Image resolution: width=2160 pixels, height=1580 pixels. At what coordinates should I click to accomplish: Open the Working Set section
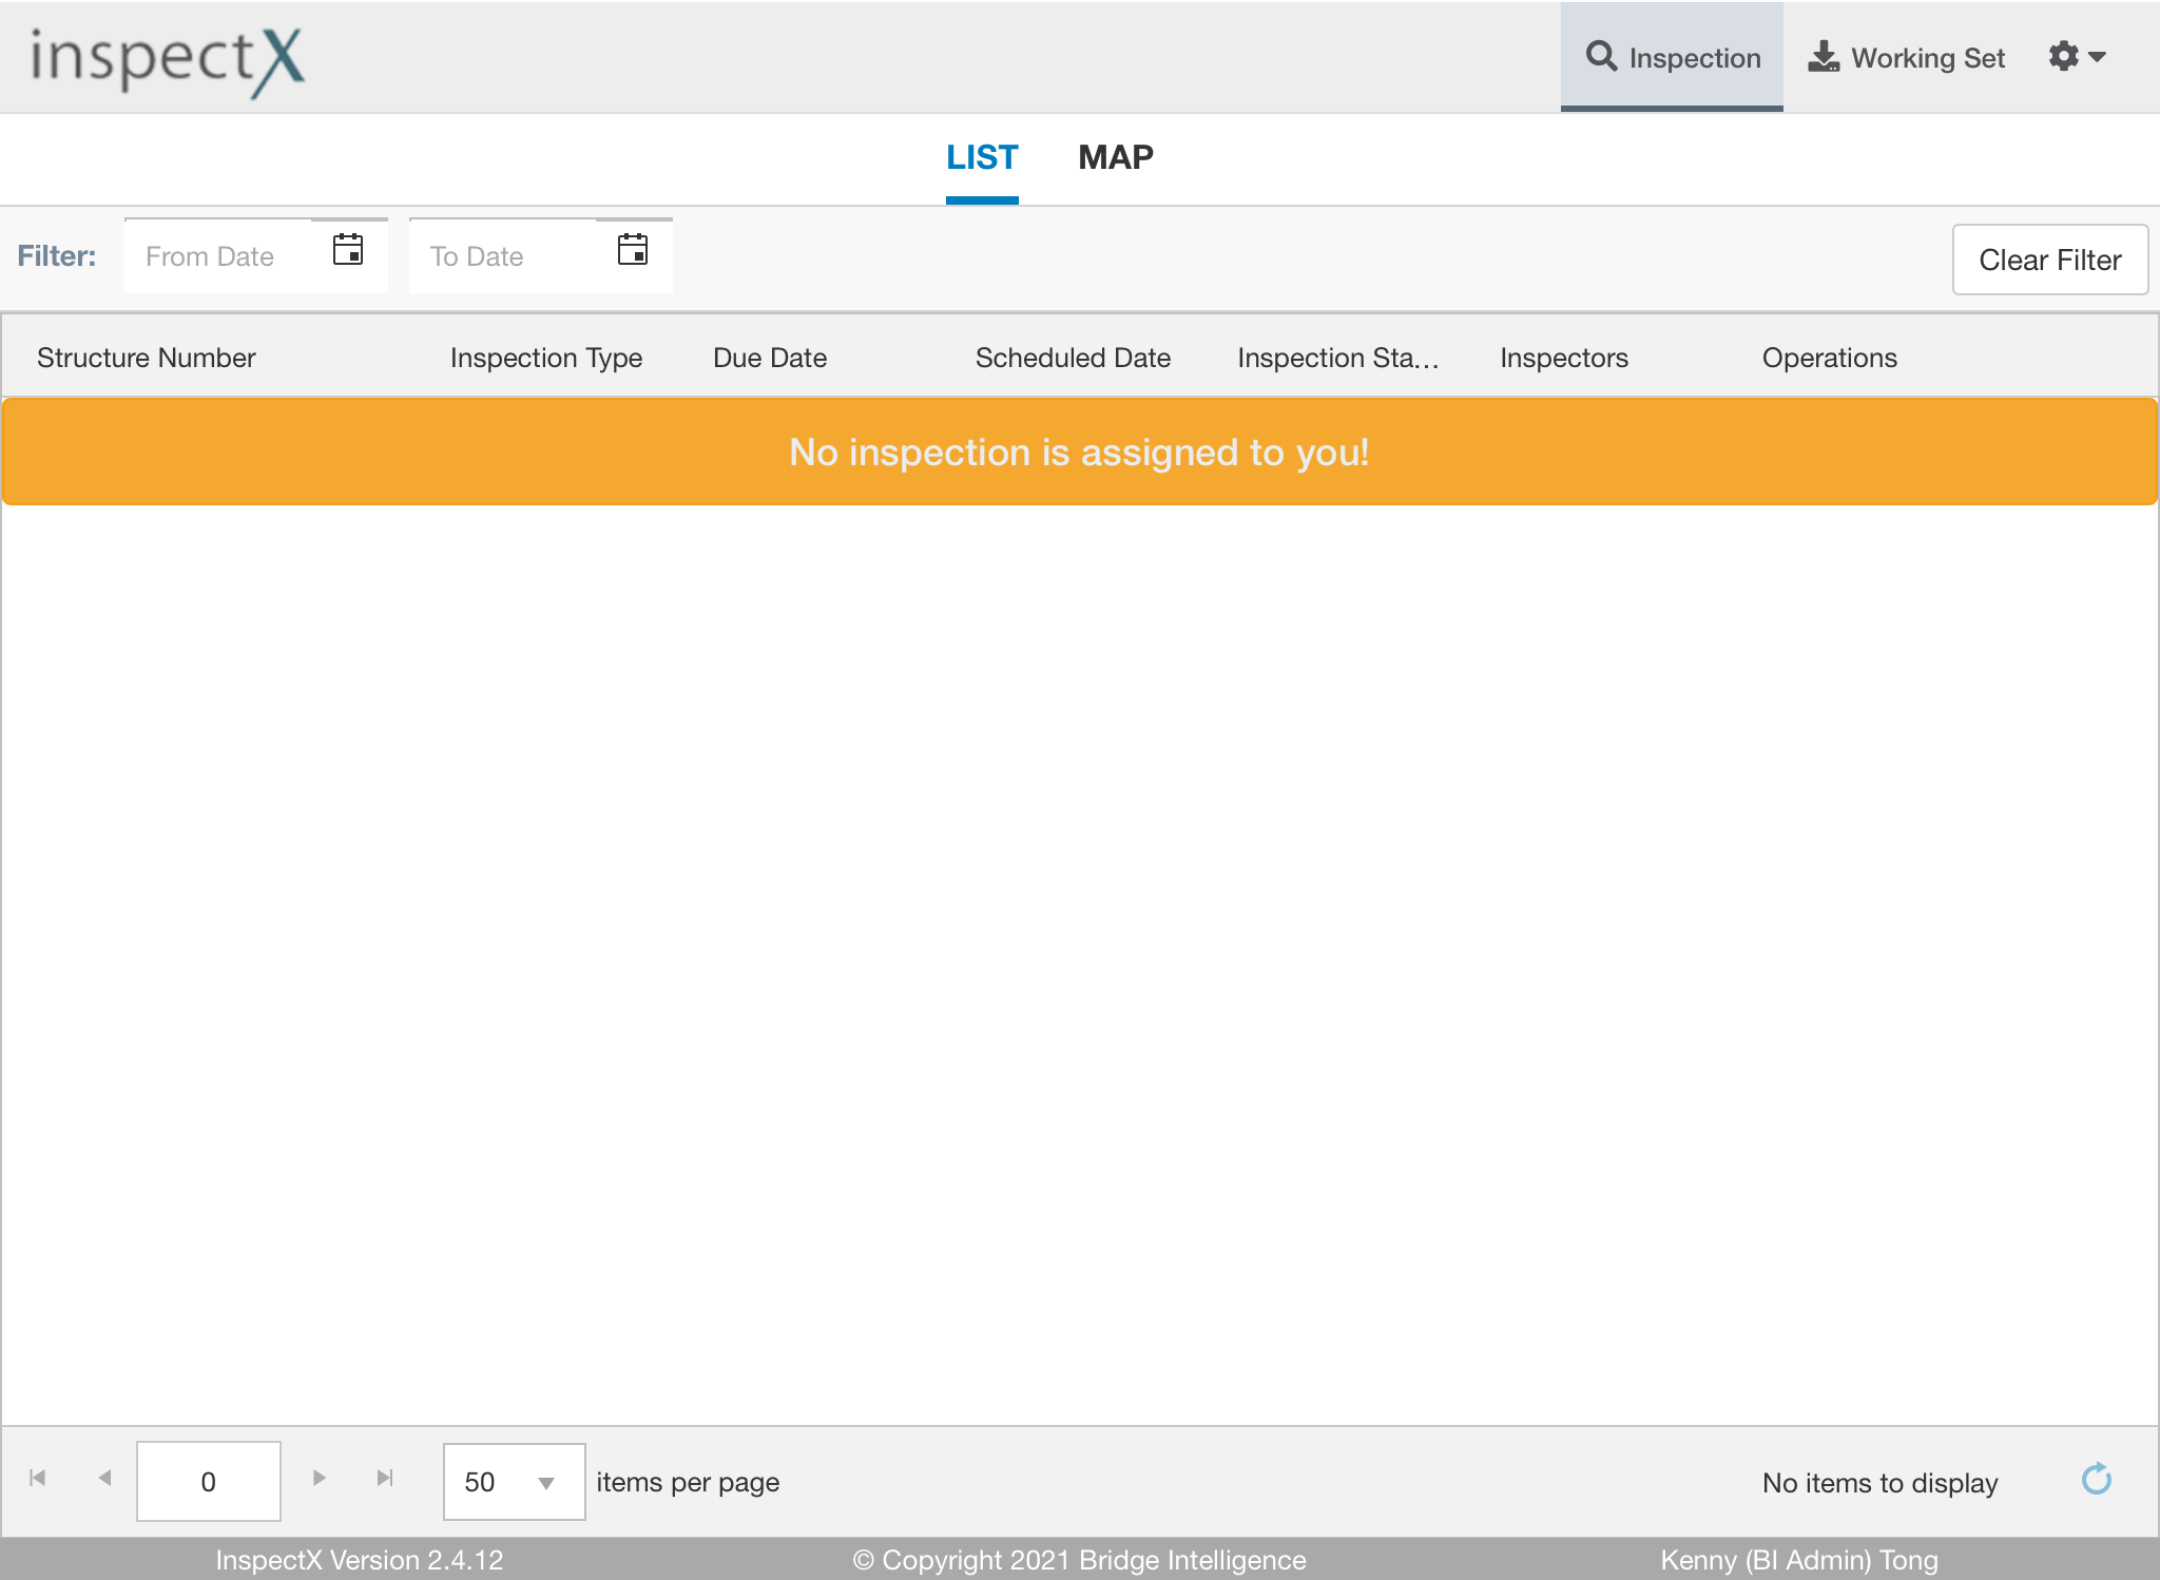1906,57
